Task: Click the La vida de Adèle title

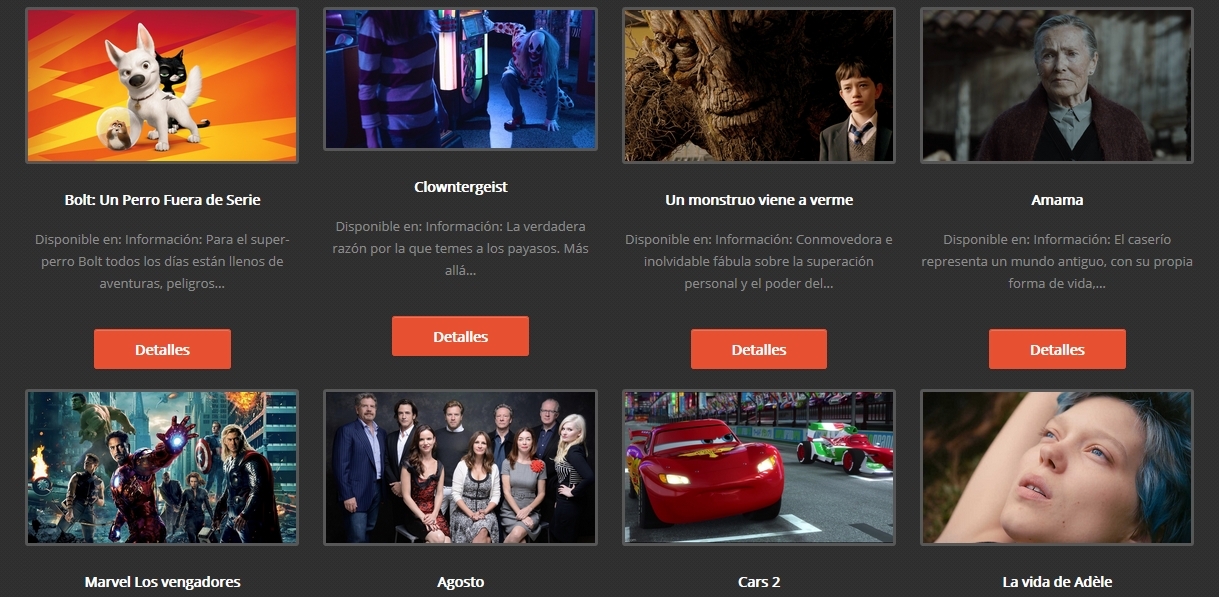Action: 1057,582
